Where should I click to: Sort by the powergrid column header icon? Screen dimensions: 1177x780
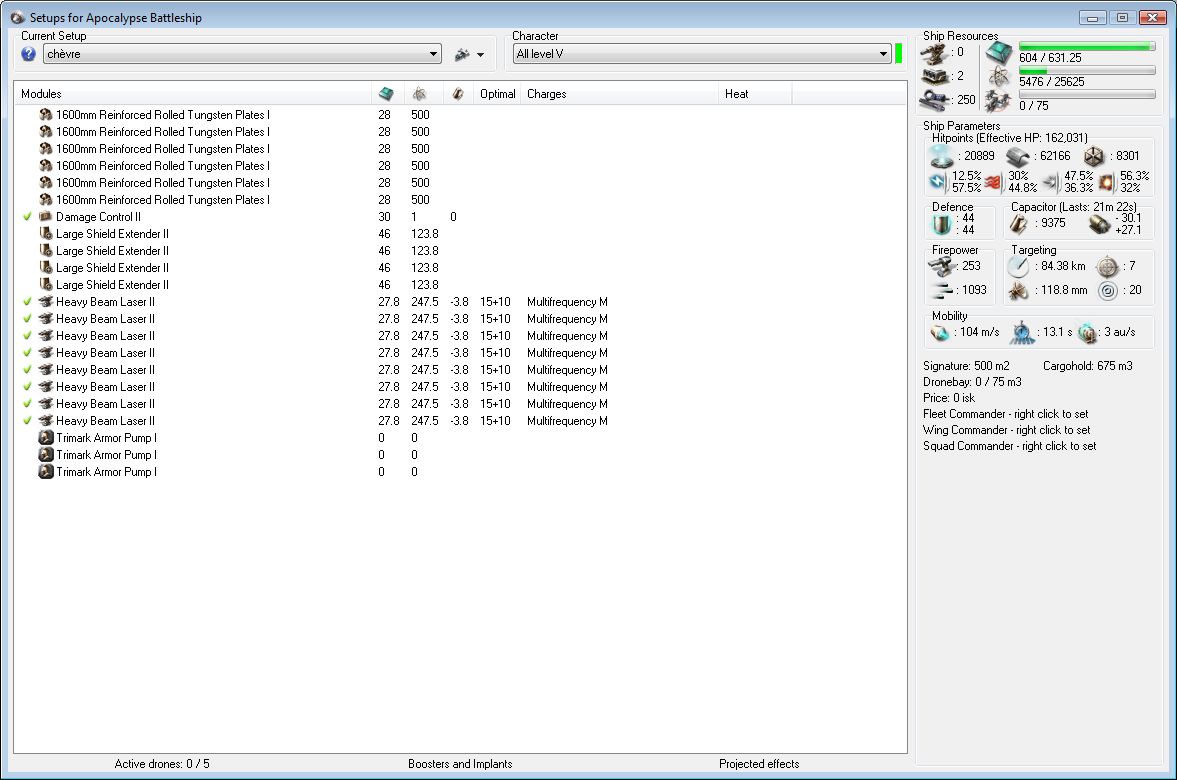[x=420, y=94]
